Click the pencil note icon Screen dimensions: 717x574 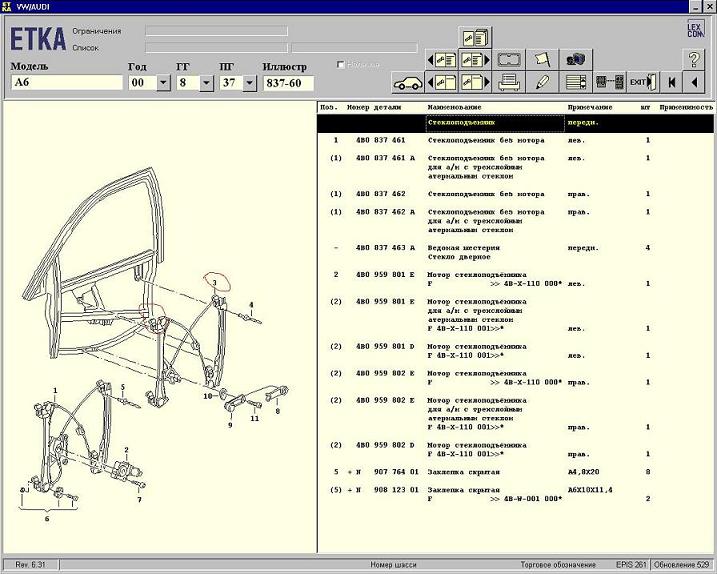coord(542,82)
